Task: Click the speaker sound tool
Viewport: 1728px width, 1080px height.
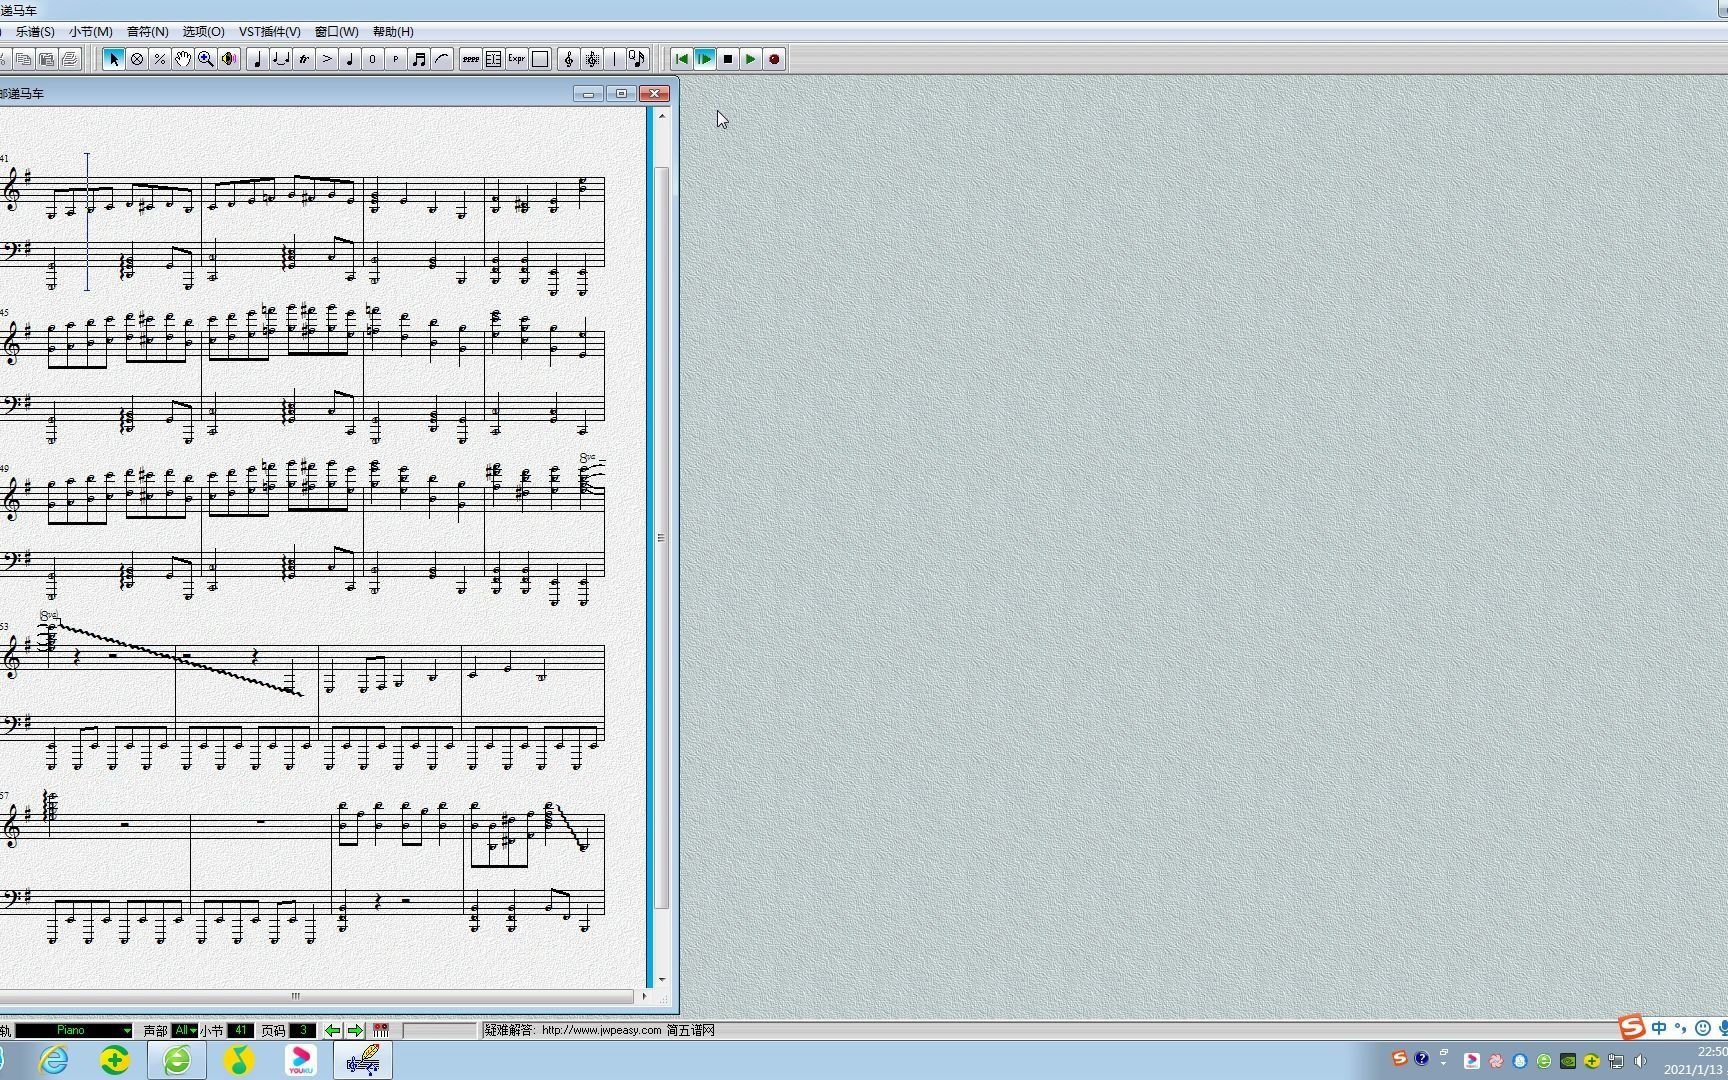Action: (229, 59)
